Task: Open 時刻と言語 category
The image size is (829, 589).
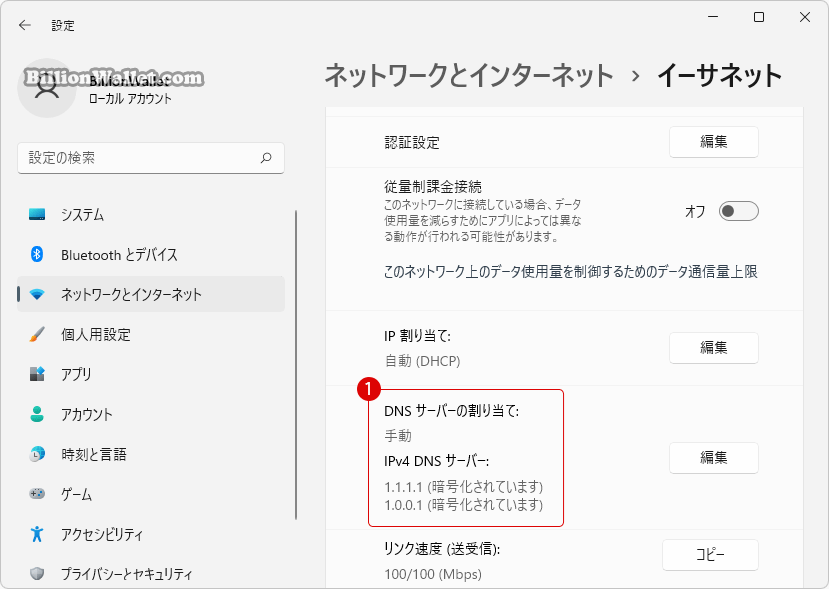Action: coord(151,454)
